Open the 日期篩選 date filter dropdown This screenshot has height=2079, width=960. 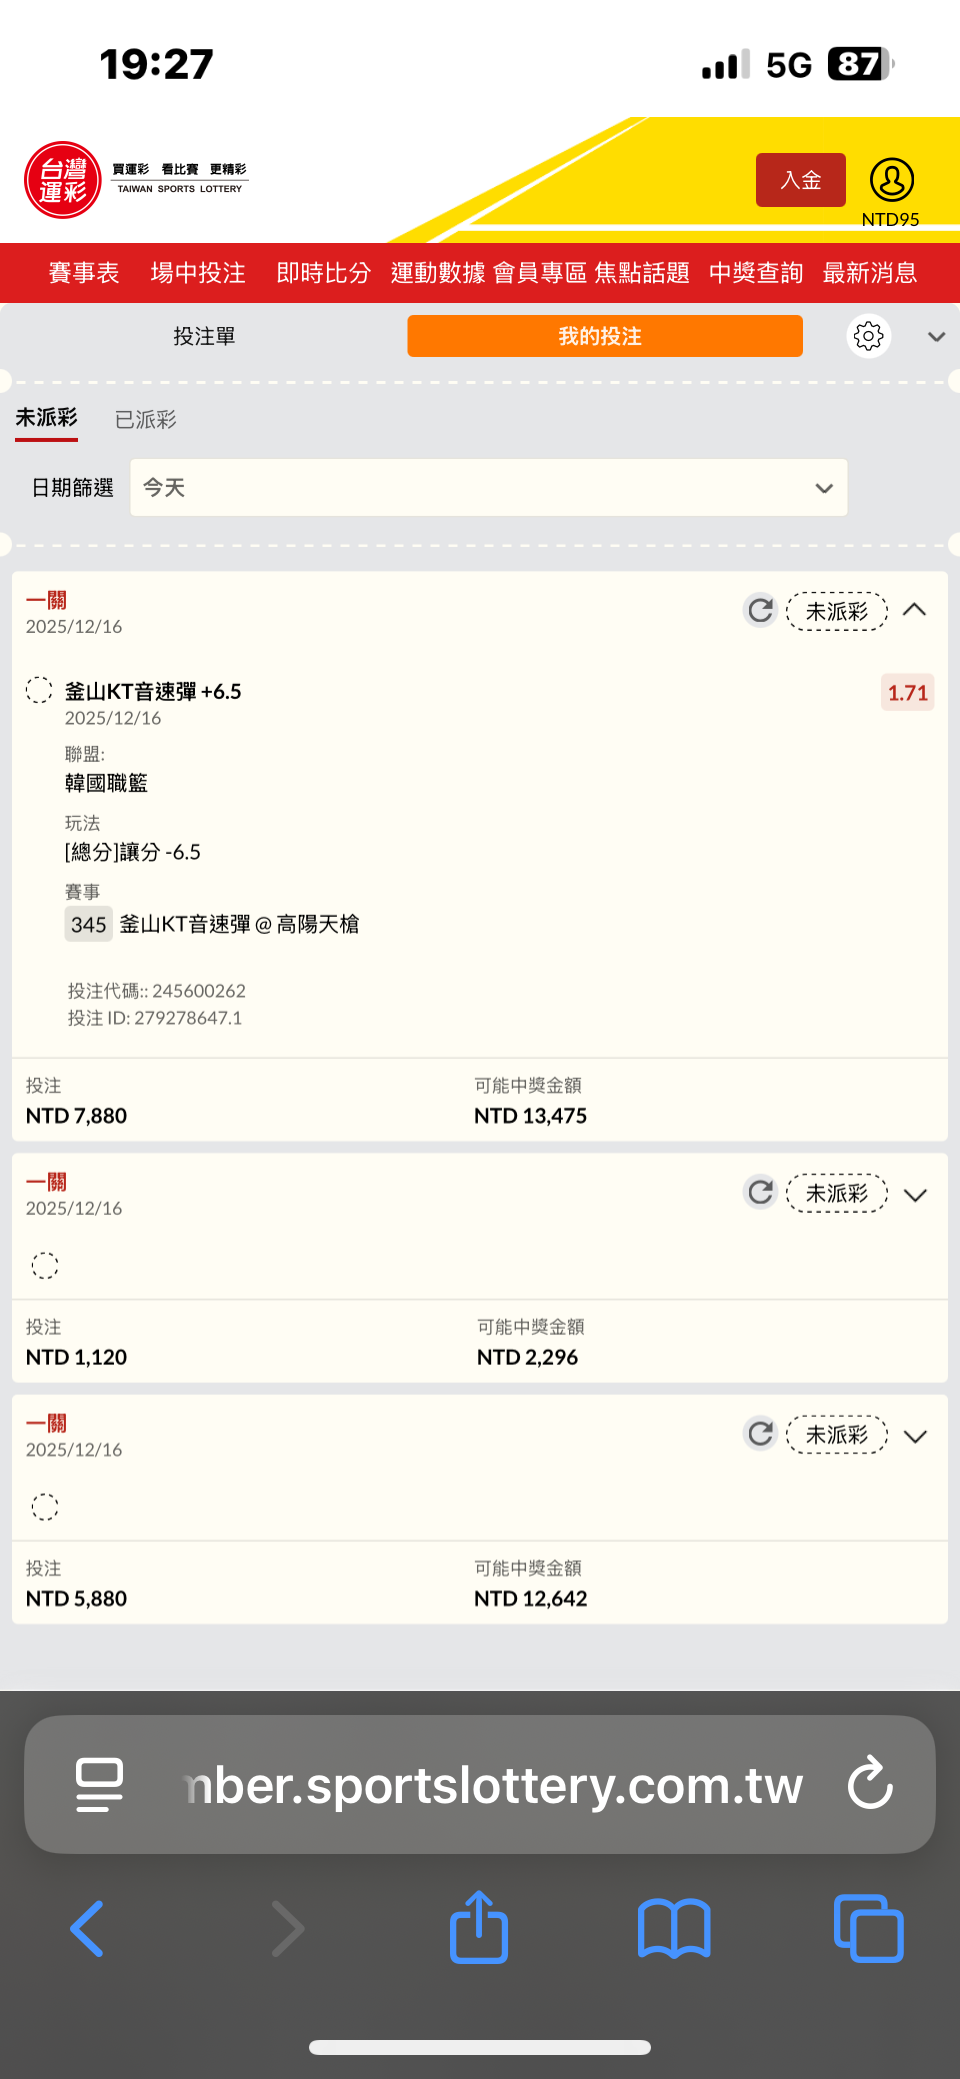489,488
